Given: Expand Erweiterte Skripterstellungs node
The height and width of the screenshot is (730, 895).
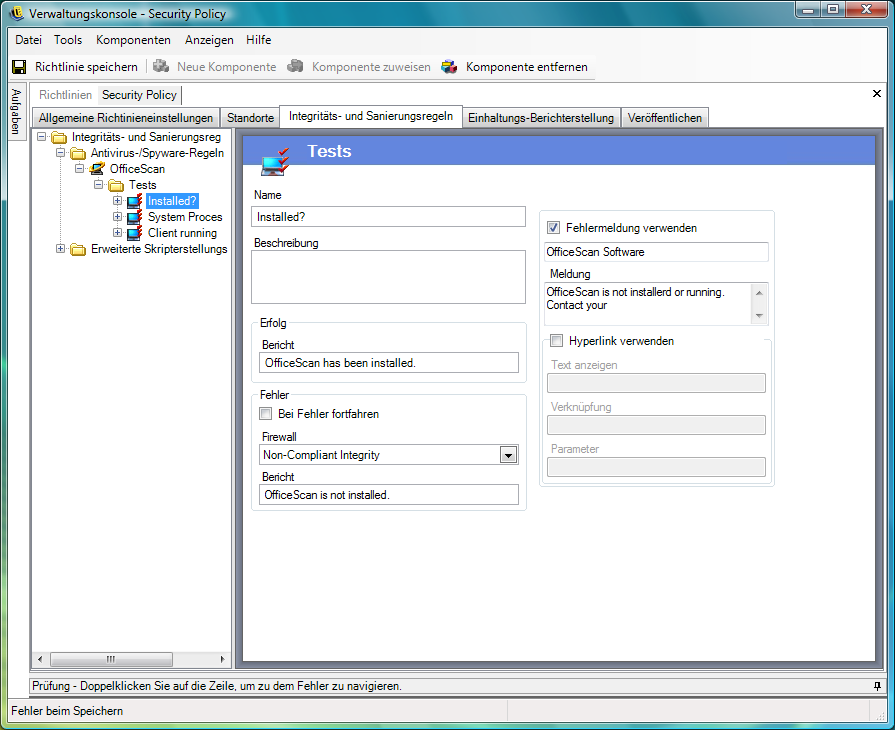Looking at the screenshot, I should (61, 249).
